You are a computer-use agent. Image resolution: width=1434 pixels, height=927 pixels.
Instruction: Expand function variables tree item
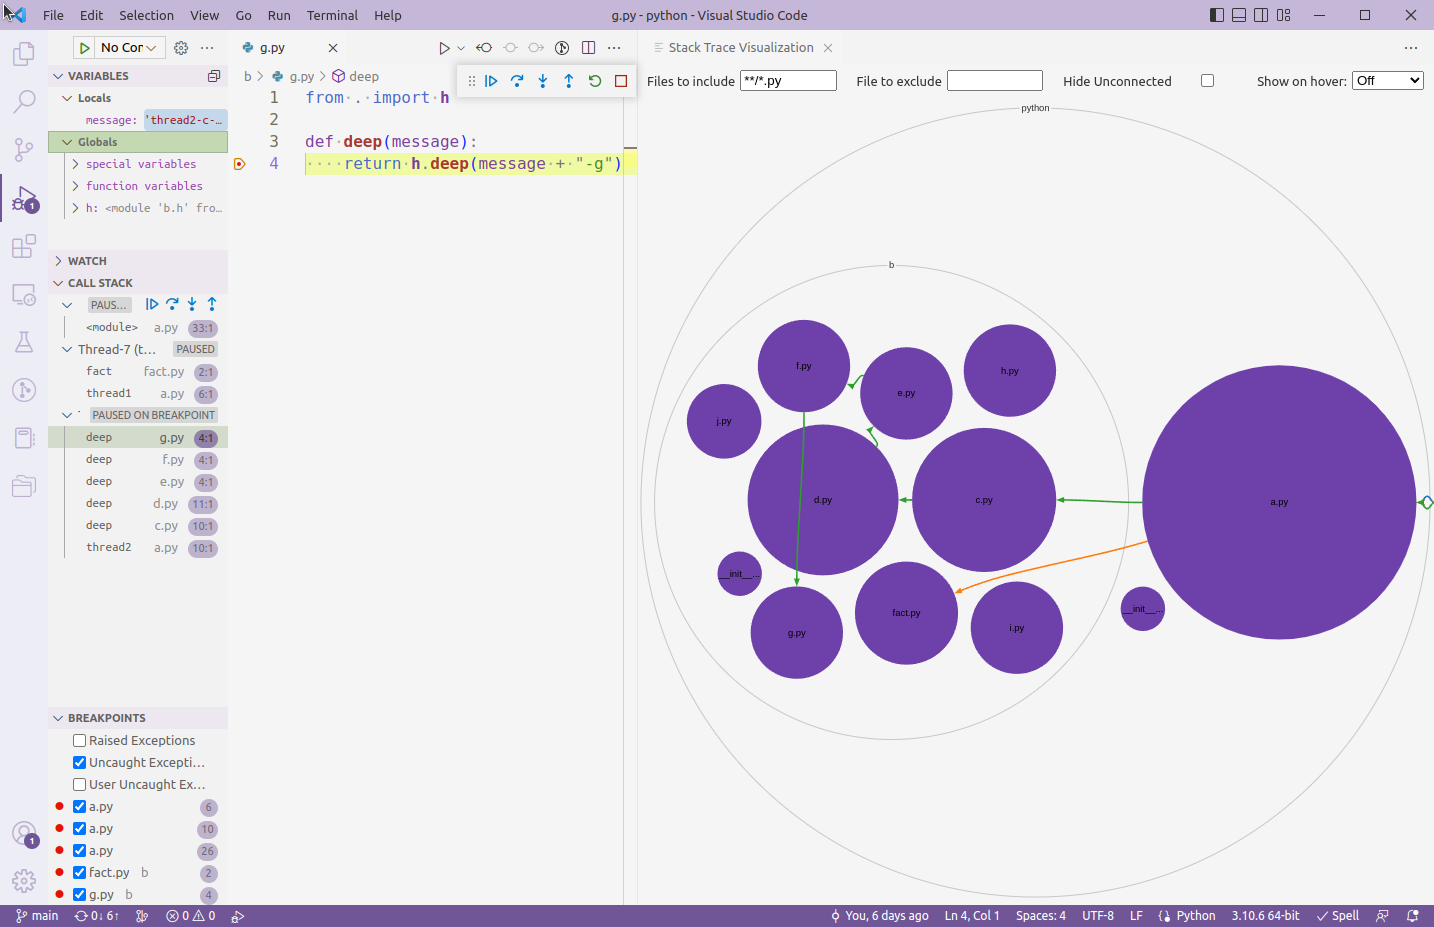tap(75, 186)
